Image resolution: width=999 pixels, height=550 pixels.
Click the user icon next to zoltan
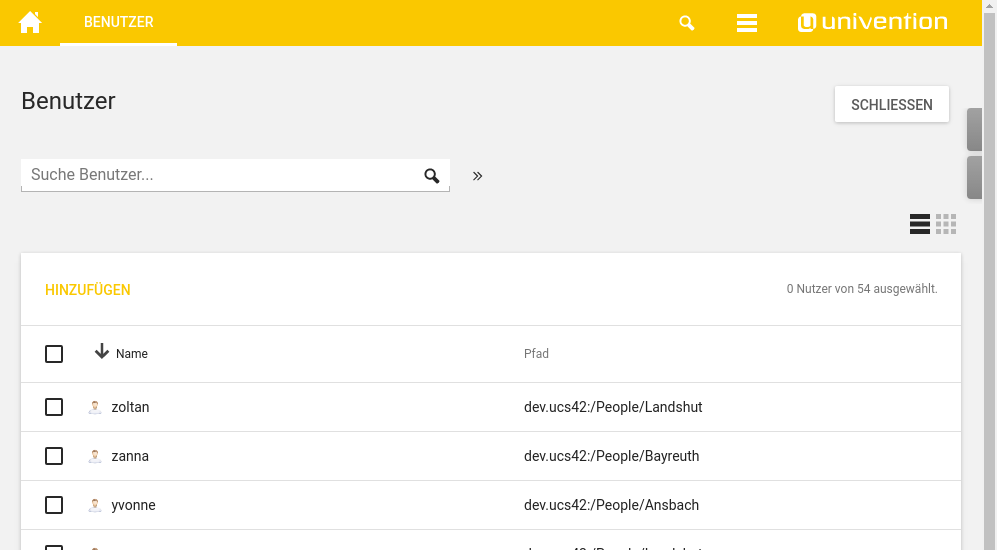click(95, 407)
